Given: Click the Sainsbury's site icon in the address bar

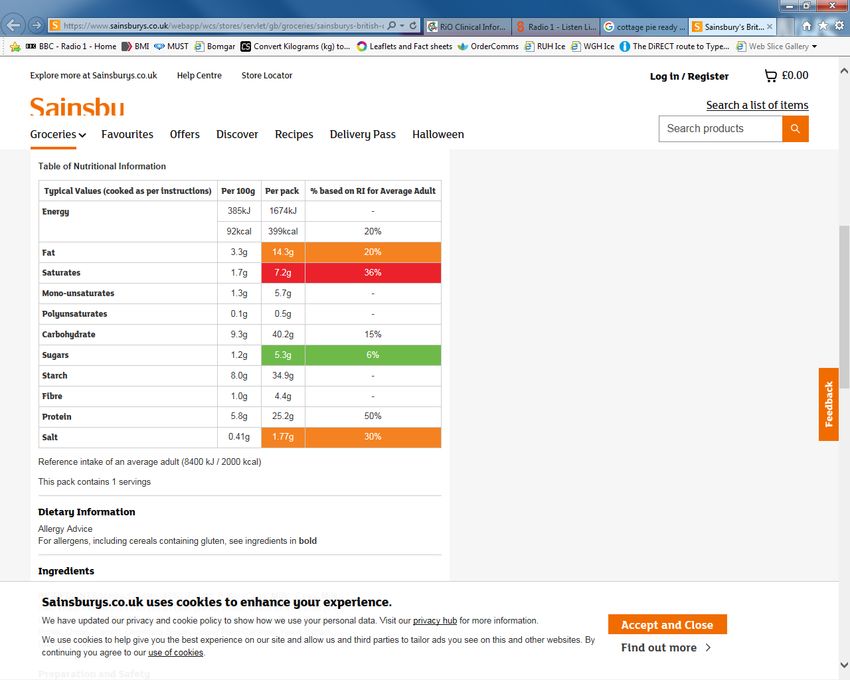Looking at the screenshot, I should point(55,25).
